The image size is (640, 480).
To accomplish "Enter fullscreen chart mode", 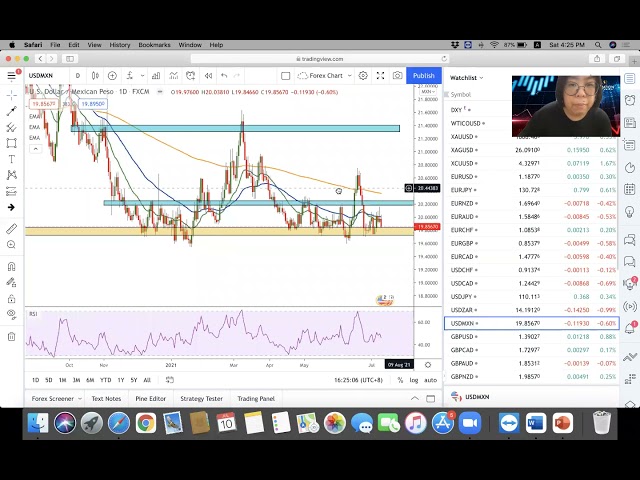I will point(380,76).
